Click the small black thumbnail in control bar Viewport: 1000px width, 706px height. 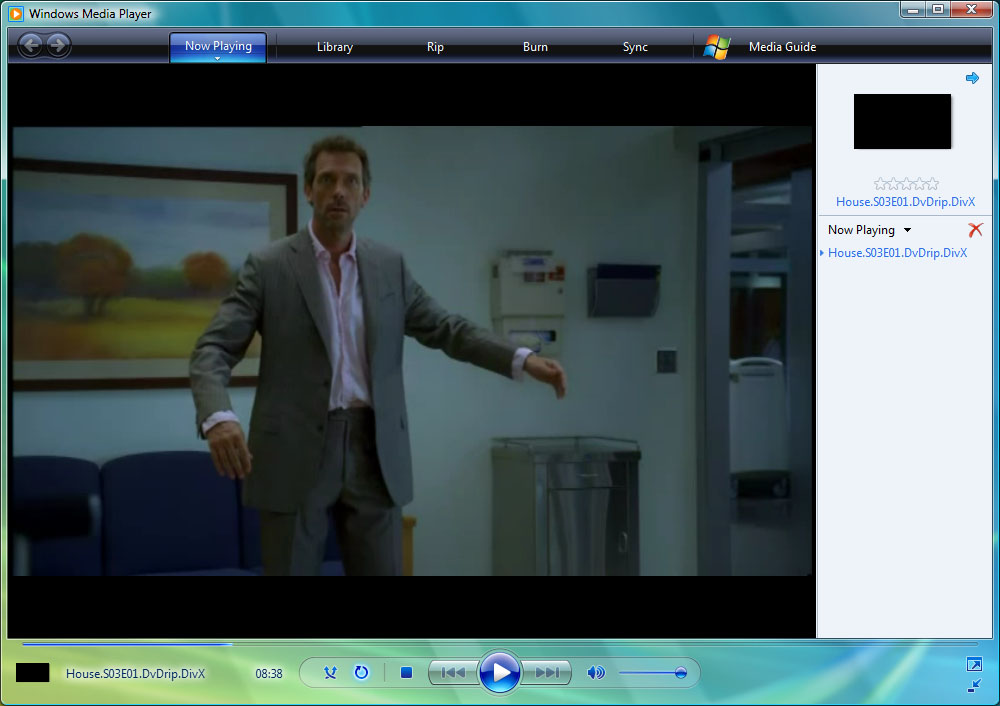tap(33, 673)
